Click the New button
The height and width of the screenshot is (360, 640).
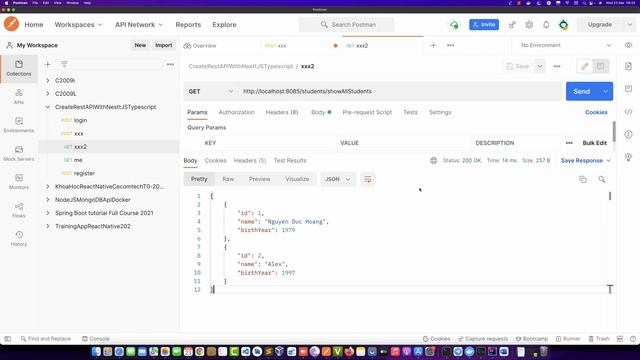tap(140, 45)
